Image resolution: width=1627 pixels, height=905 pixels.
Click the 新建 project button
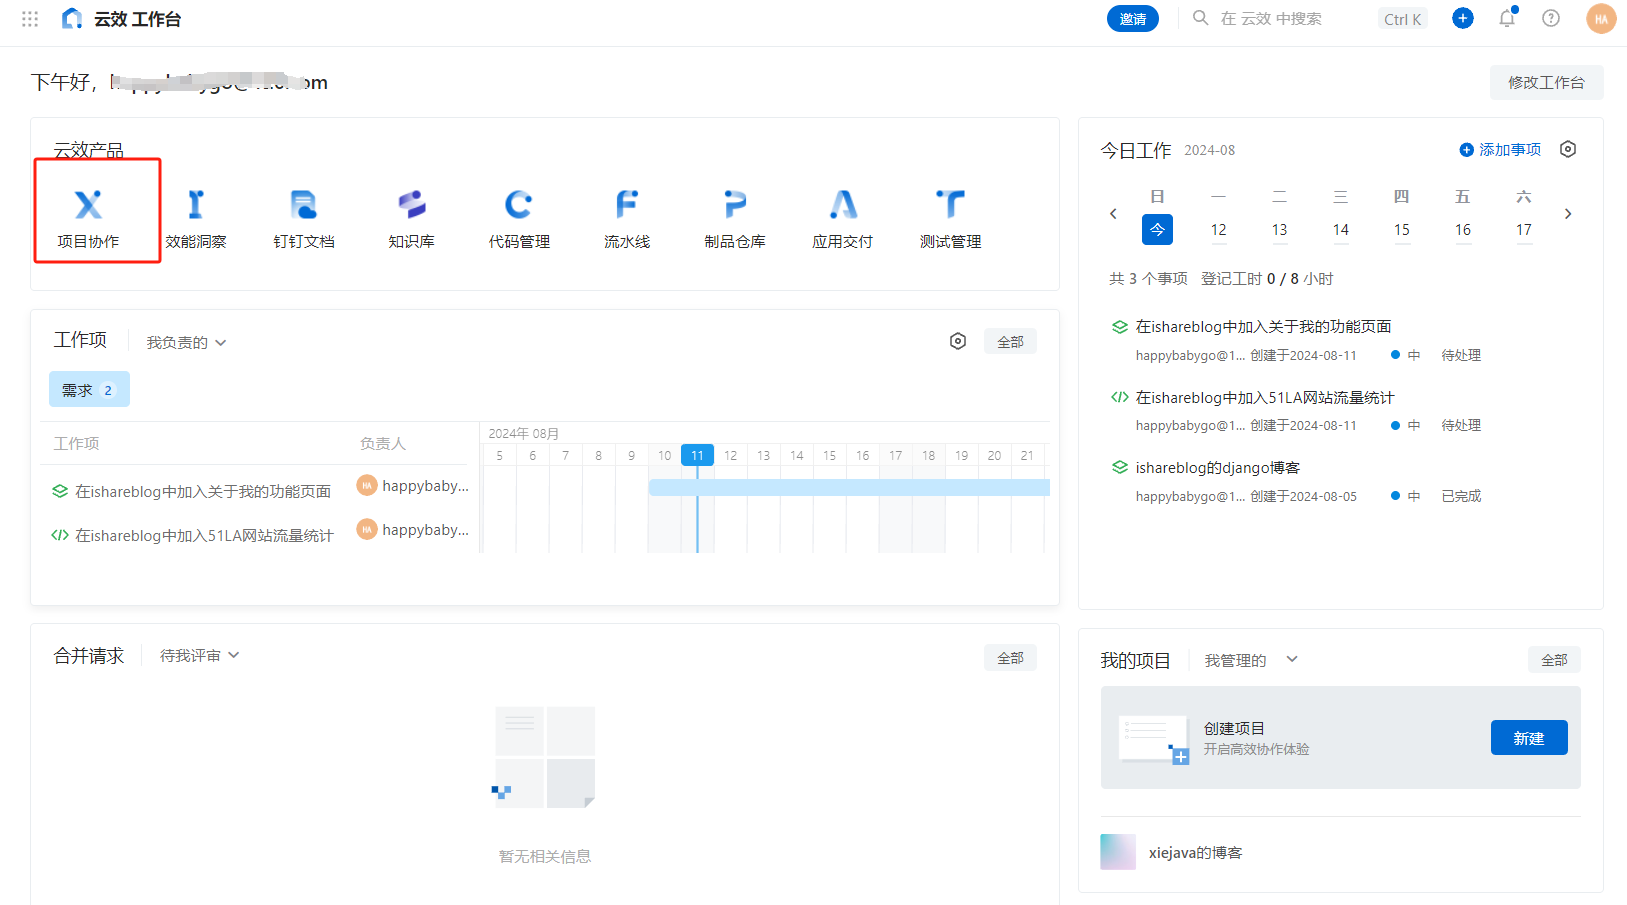click(1528, 738)
